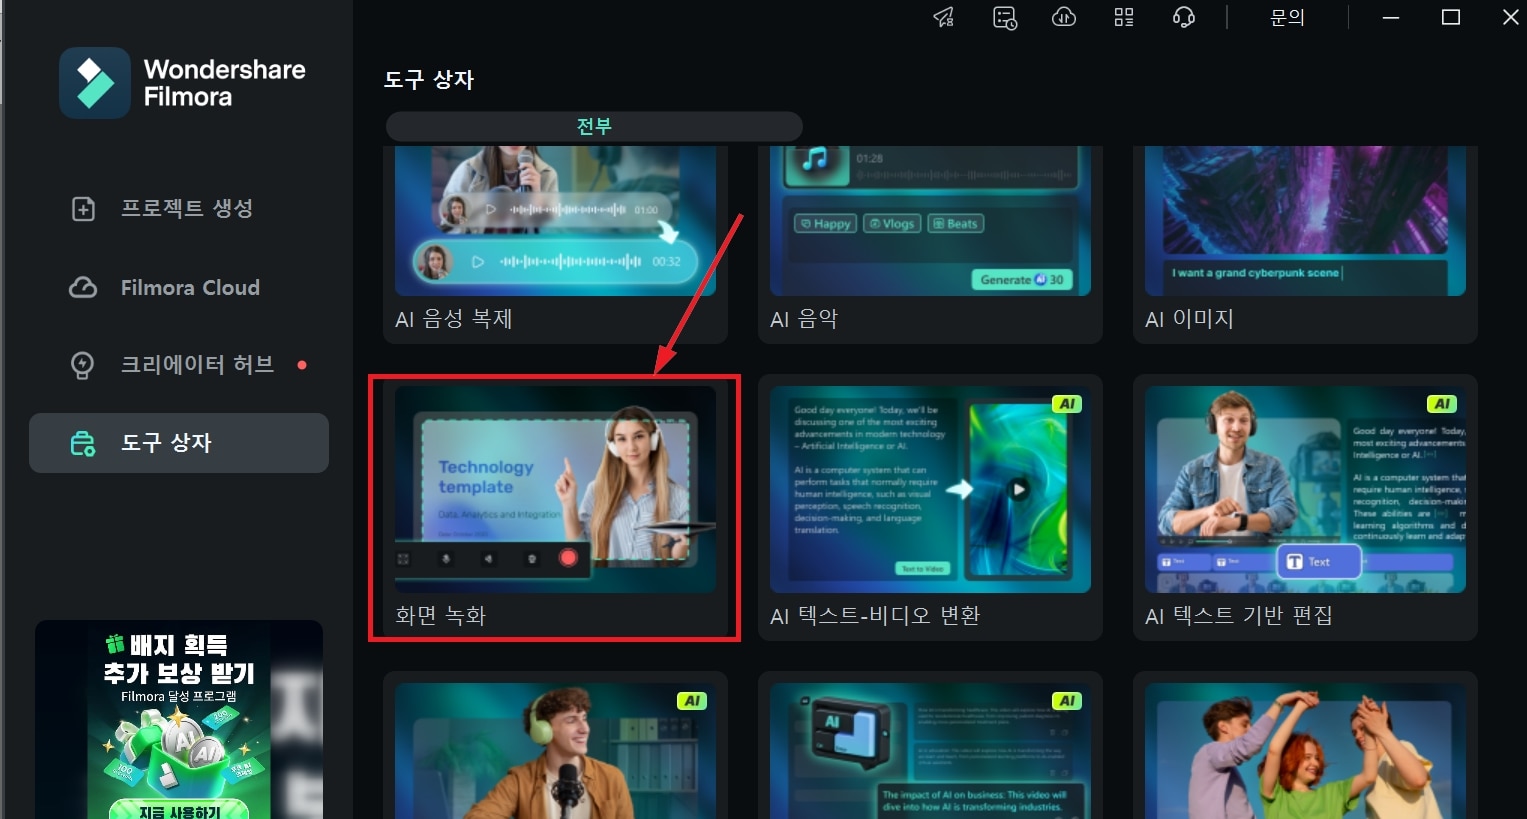Image resolution: width=1527 pixels, height=819 pixels.
Task: Click the 지금 사용하기 banner button
Action: pyautogui.click(x=179, y=809)
